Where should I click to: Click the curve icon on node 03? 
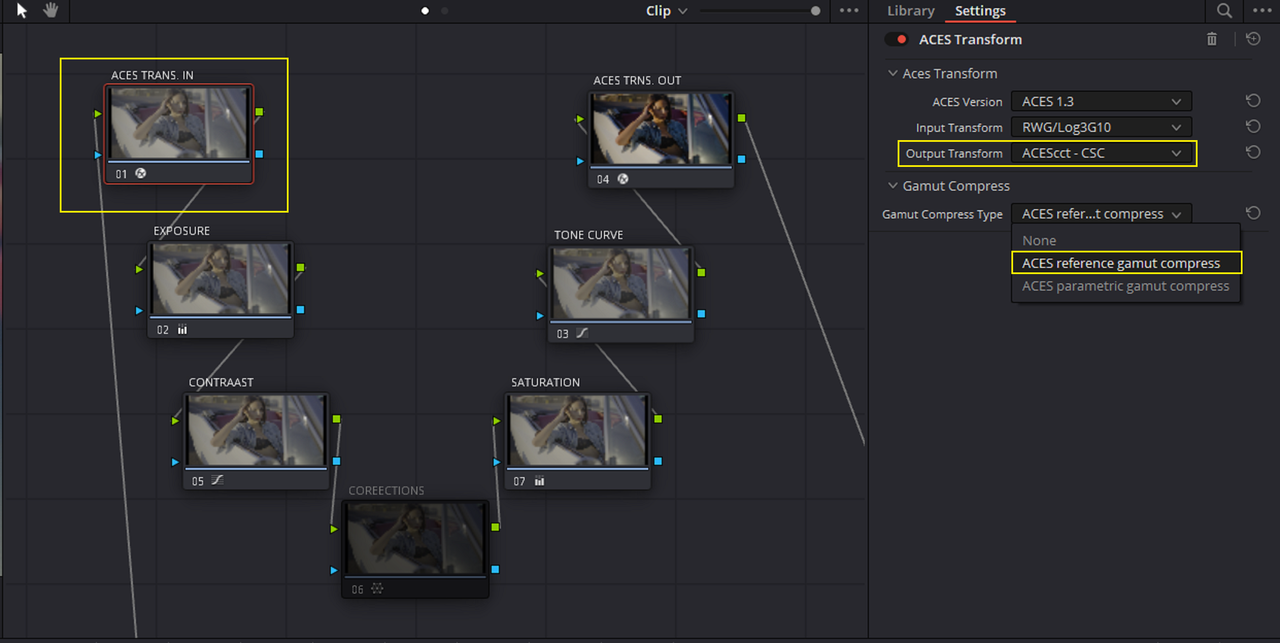pyautogui.click(x=582, y=333)
